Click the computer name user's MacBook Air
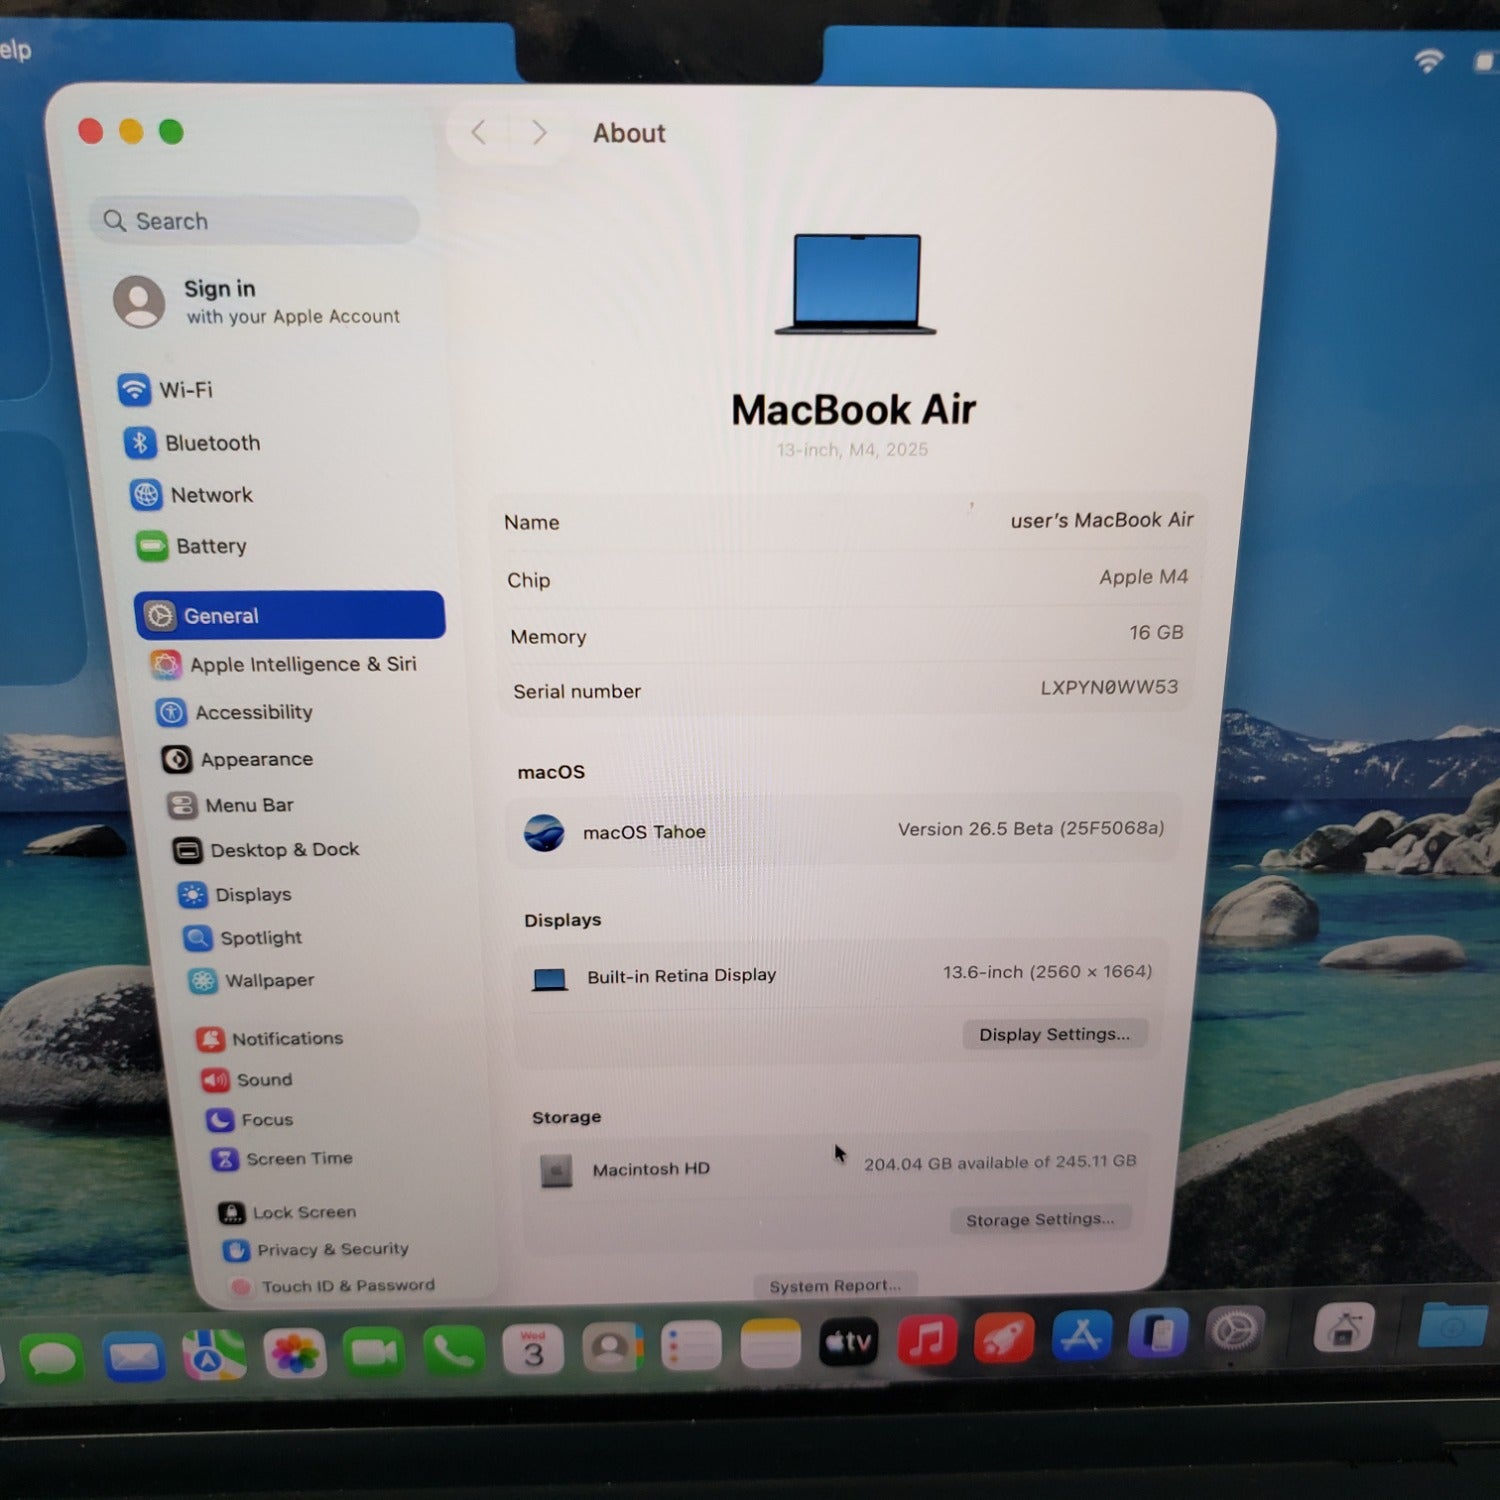This screenshot has width=1500, height=1500. coord(1102,520)
